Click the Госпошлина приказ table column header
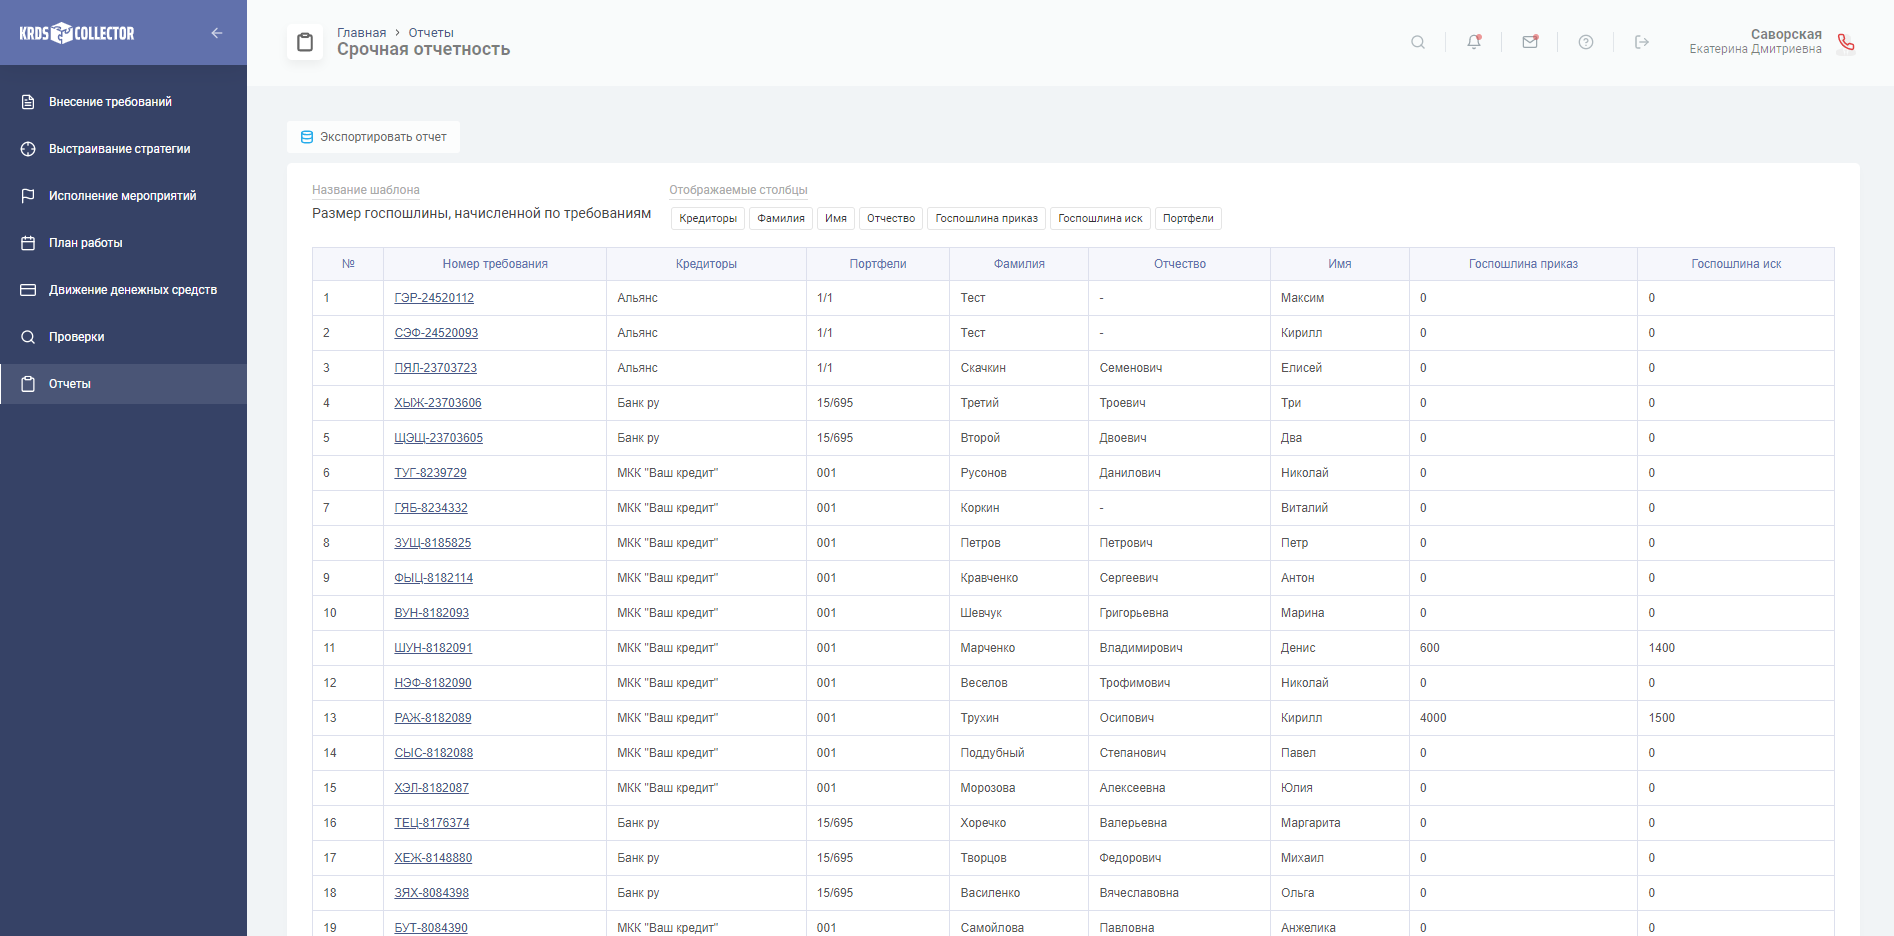This screenshot has height=936, width=1894. (1523, 264)
